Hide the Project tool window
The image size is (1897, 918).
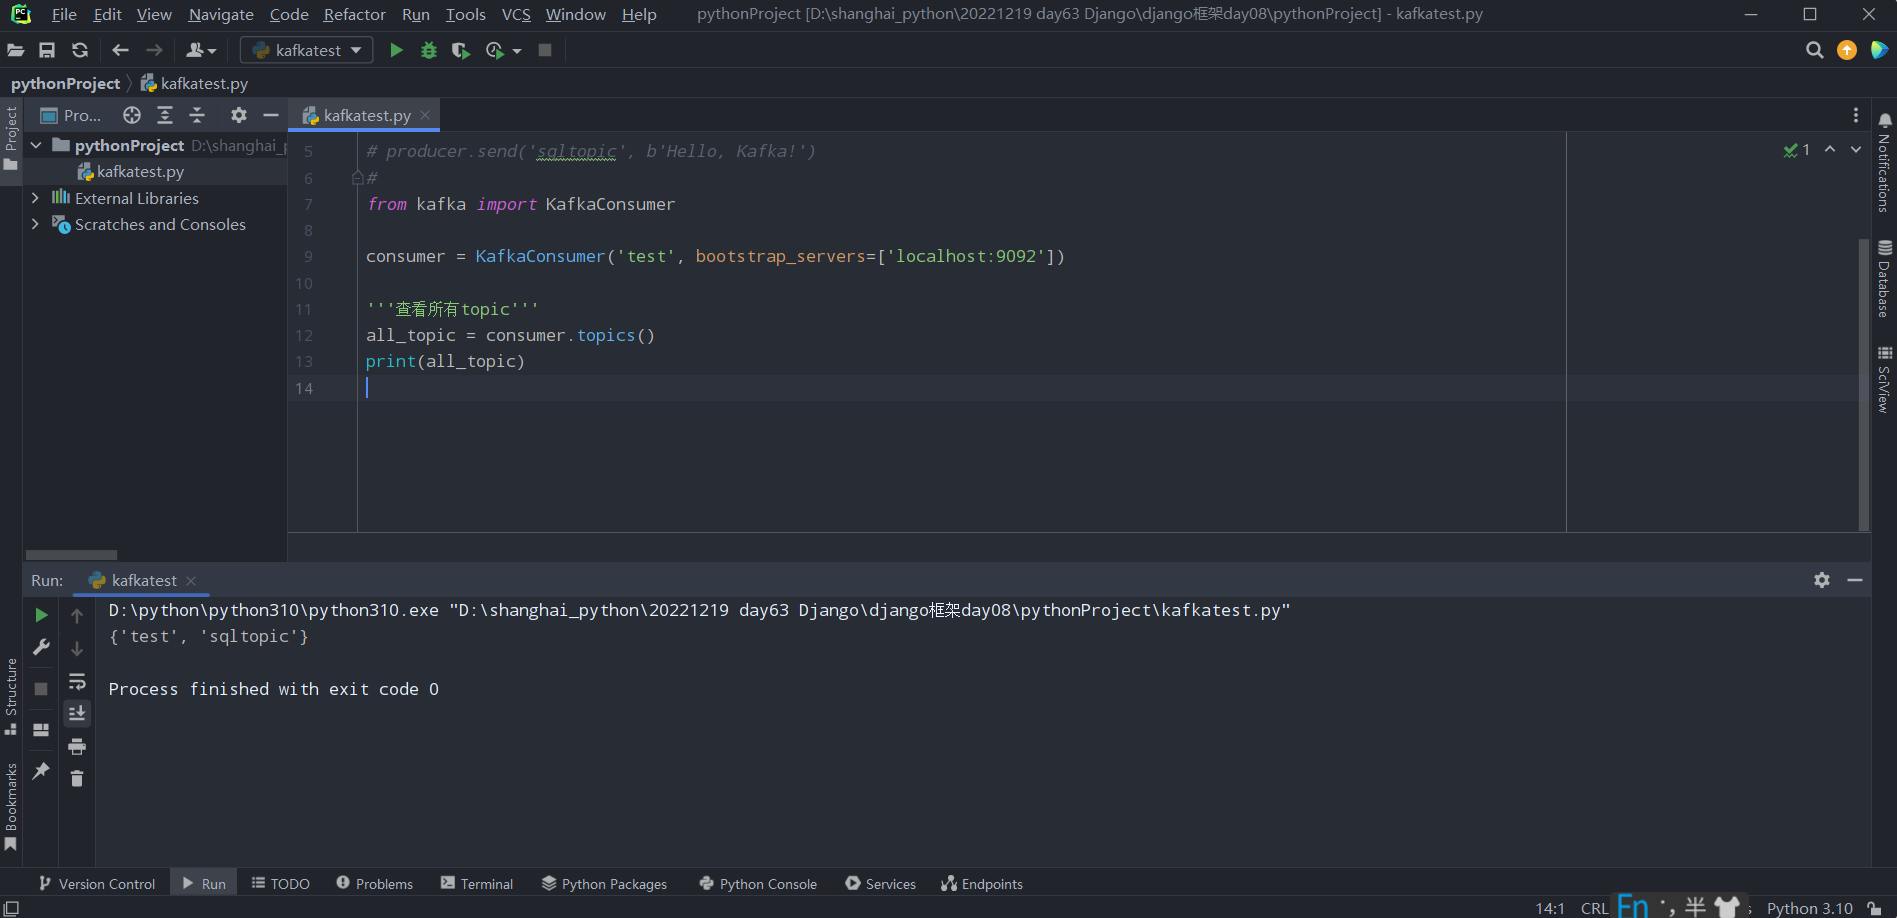click(270, 115)
